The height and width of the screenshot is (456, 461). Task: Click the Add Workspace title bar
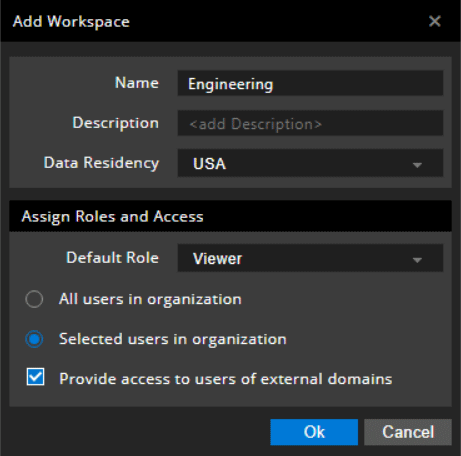230,21
